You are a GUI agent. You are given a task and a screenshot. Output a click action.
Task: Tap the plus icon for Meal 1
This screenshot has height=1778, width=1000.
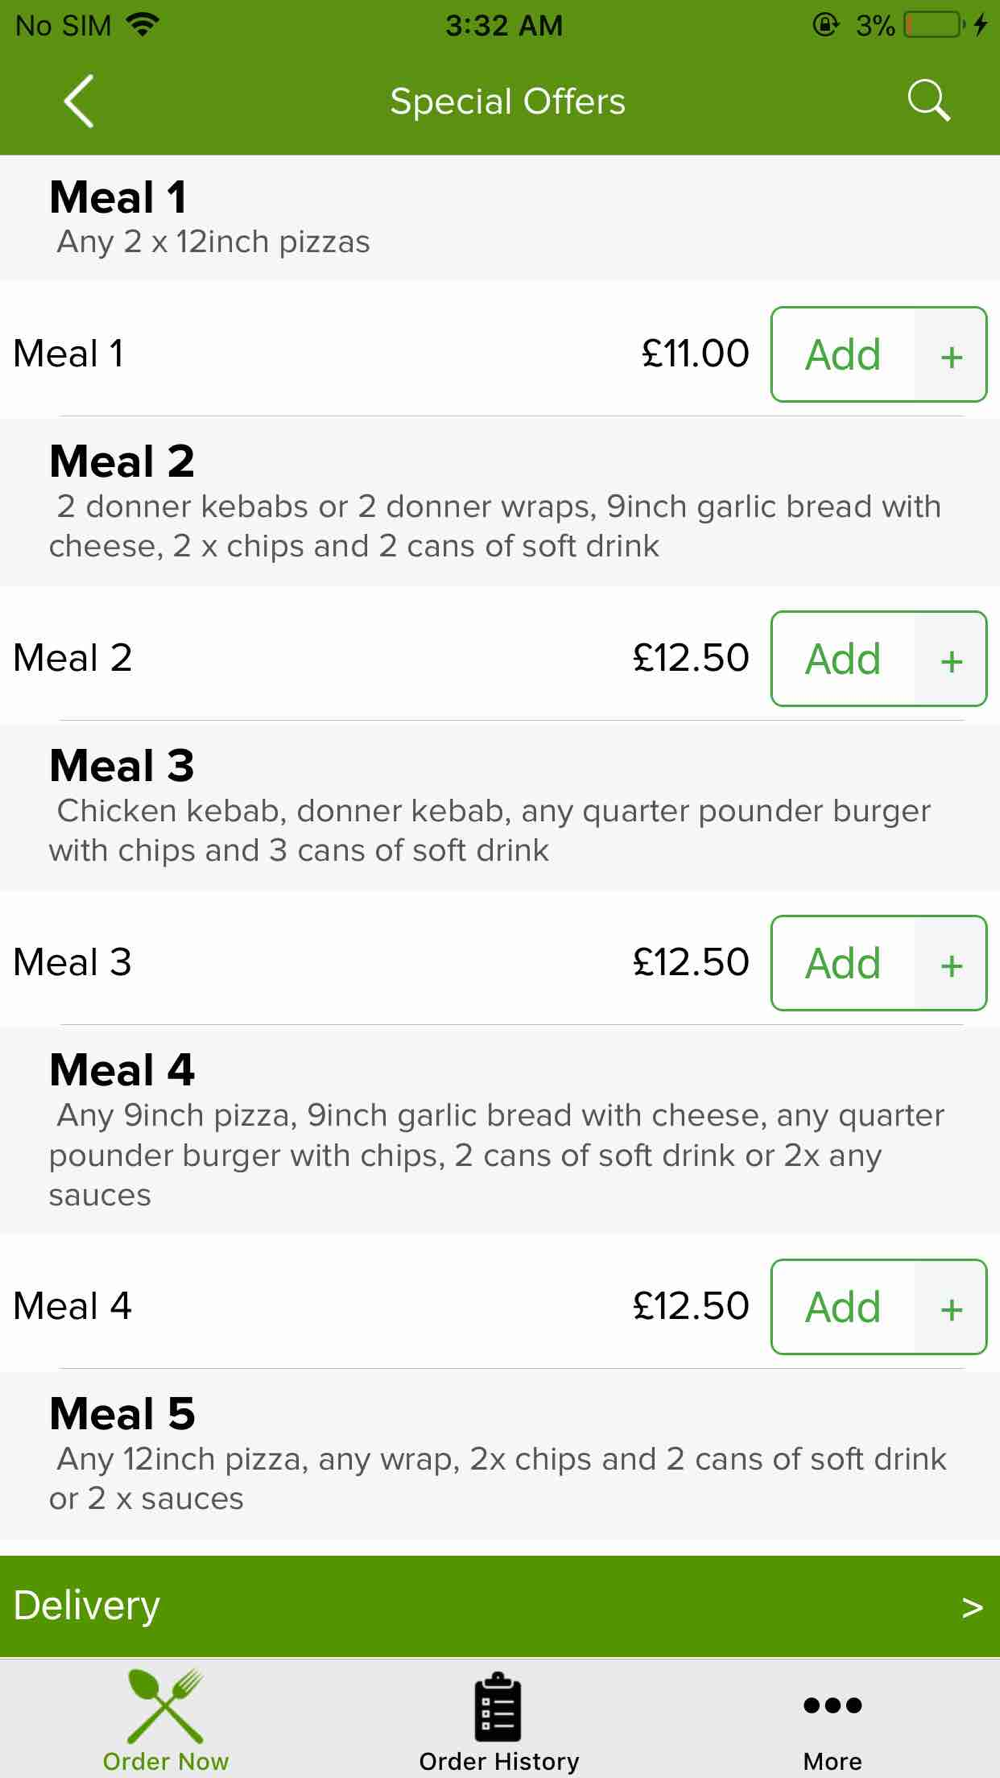[951, 355]
